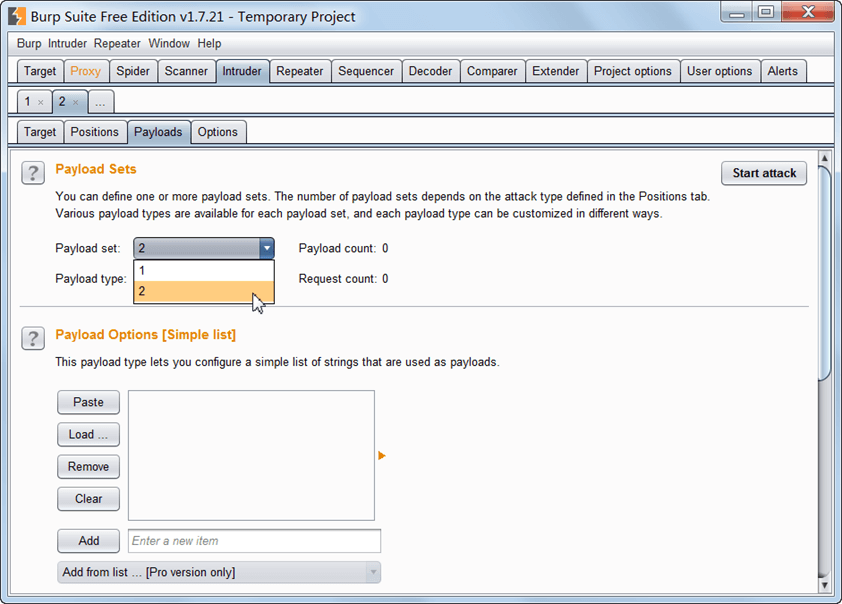The height and width of the screenshot is (604, 842).
Task: Click the Add button
Action: click(x=89, y=541)
